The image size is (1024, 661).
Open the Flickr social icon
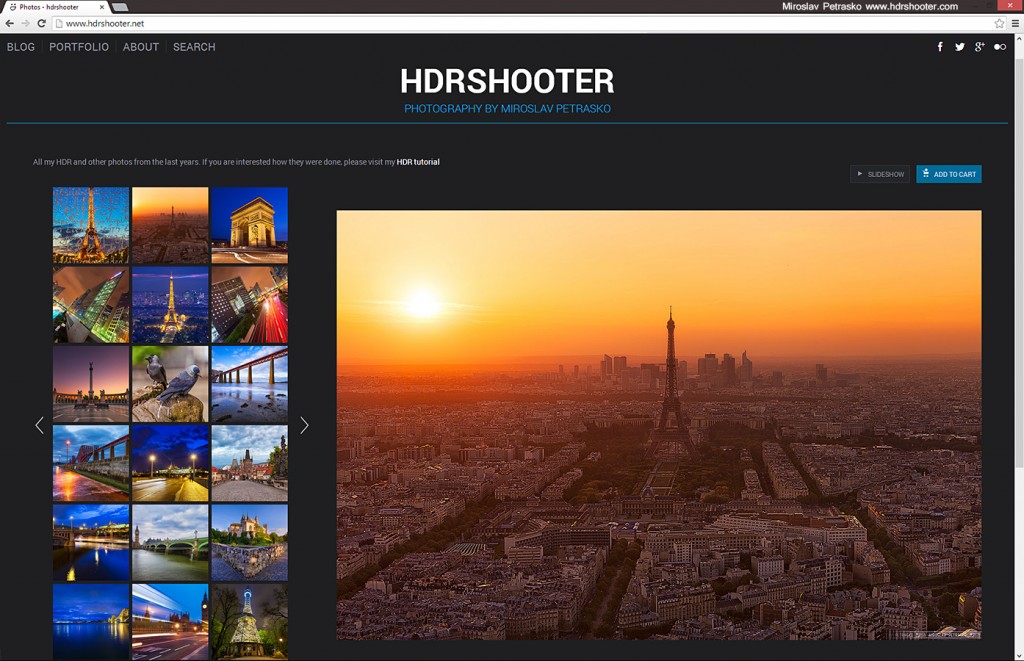point(1000,47)
